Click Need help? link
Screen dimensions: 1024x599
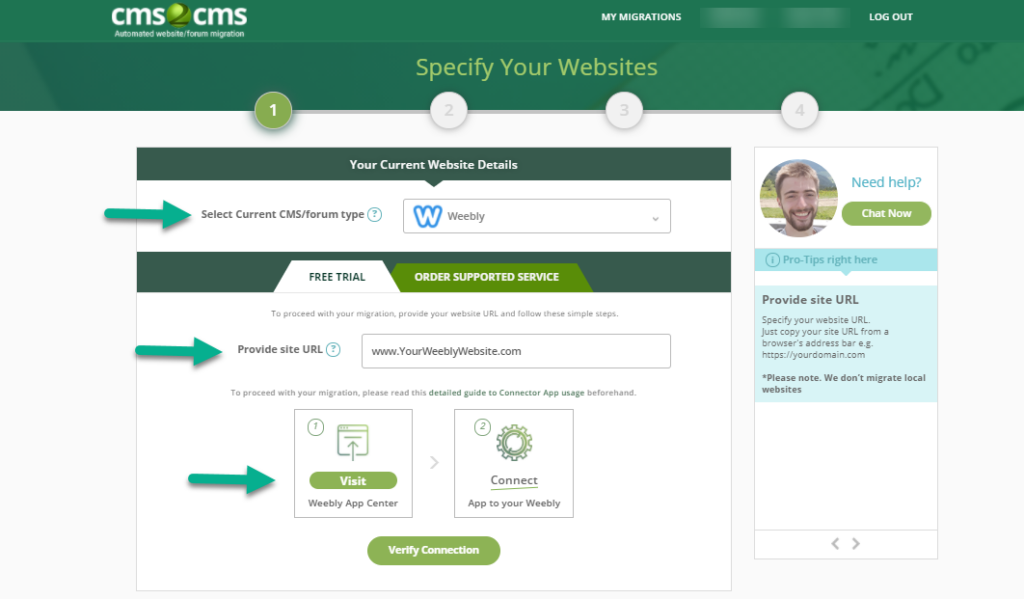886,182
